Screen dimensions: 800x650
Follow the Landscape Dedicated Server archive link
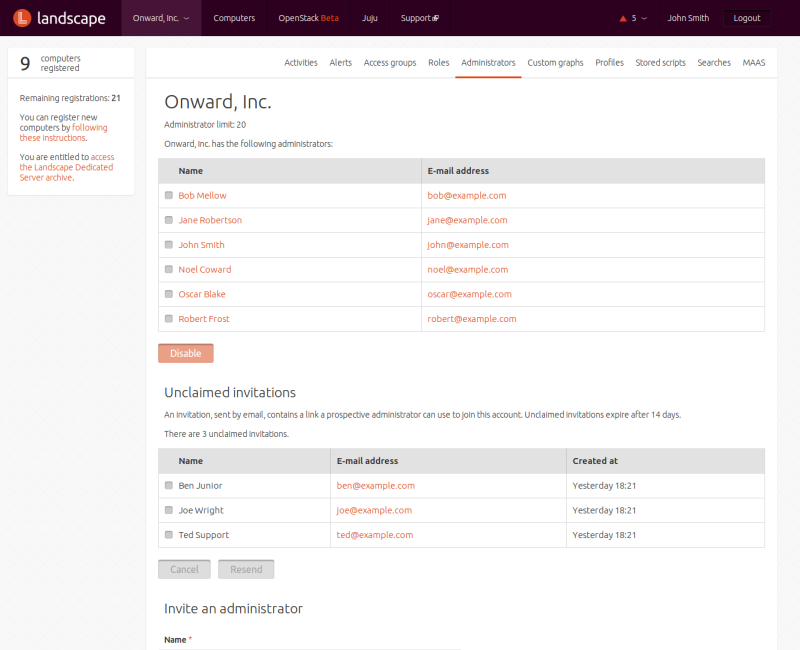(66, 167)
